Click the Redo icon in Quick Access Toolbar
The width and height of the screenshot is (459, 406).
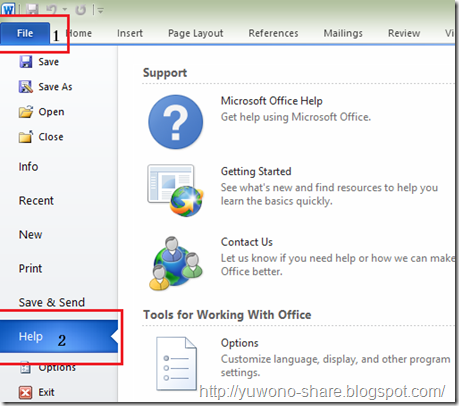pyautogui.click(x=80, y=10)
